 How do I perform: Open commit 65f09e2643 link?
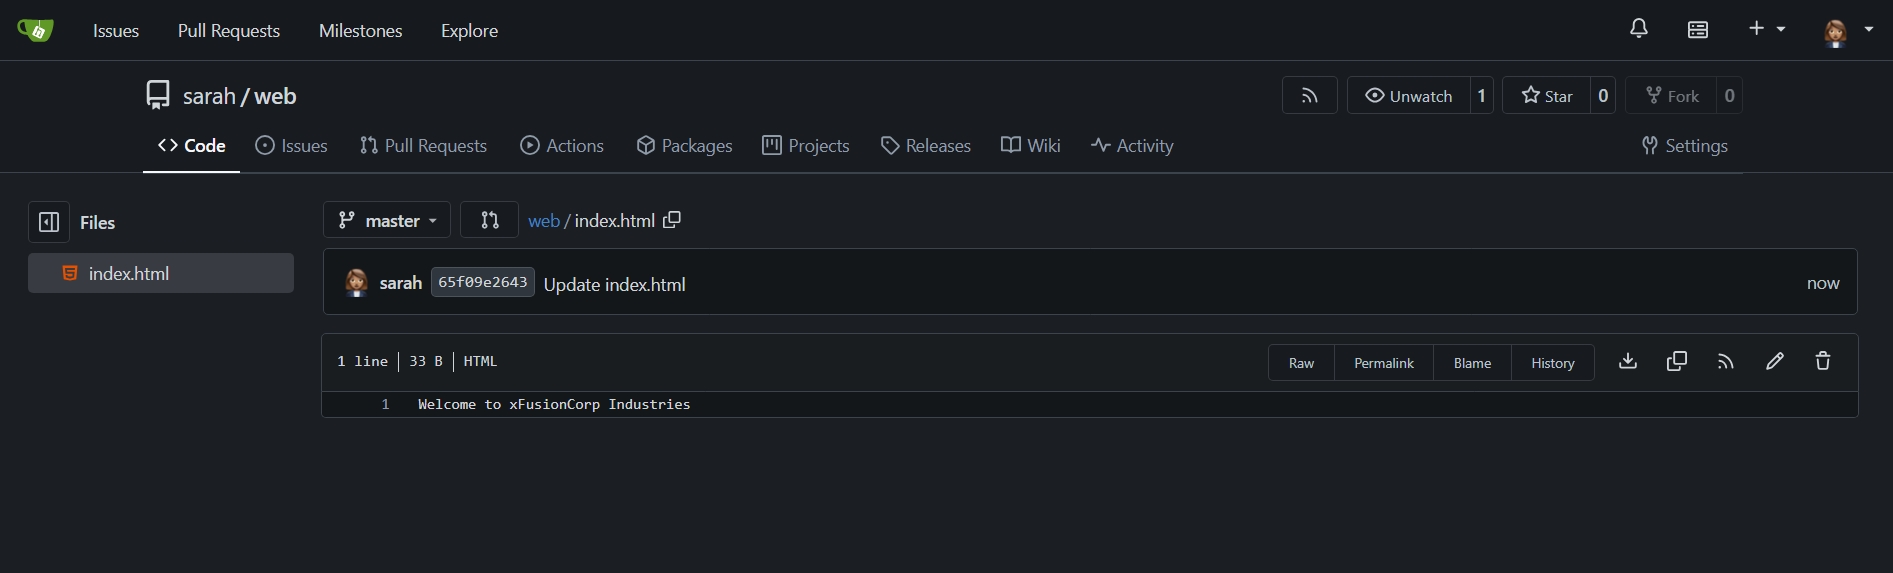[x=482, y=282]
